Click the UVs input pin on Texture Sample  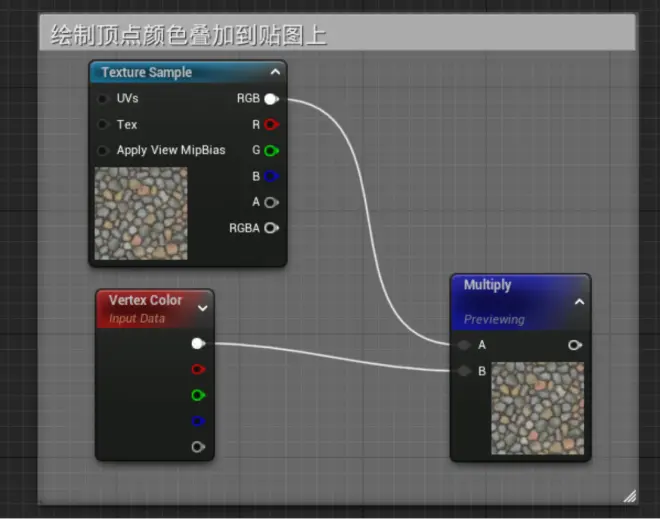coord(102,99)
